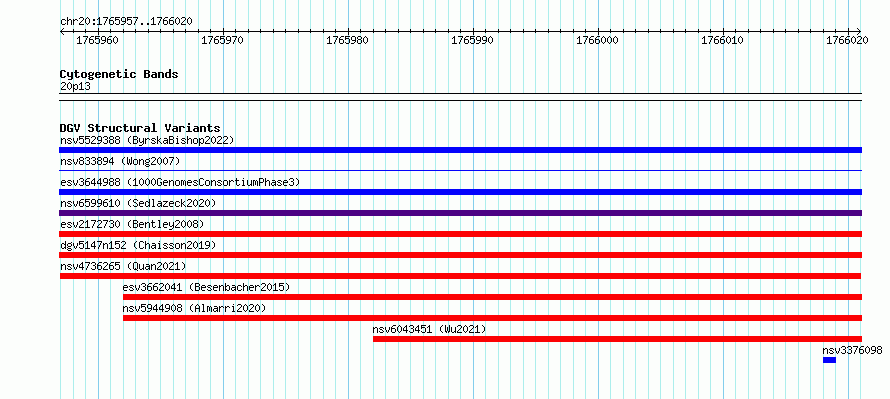Click the 20p13 cytogenetic band line
The image size is (890, 399).
click(460, 96)
